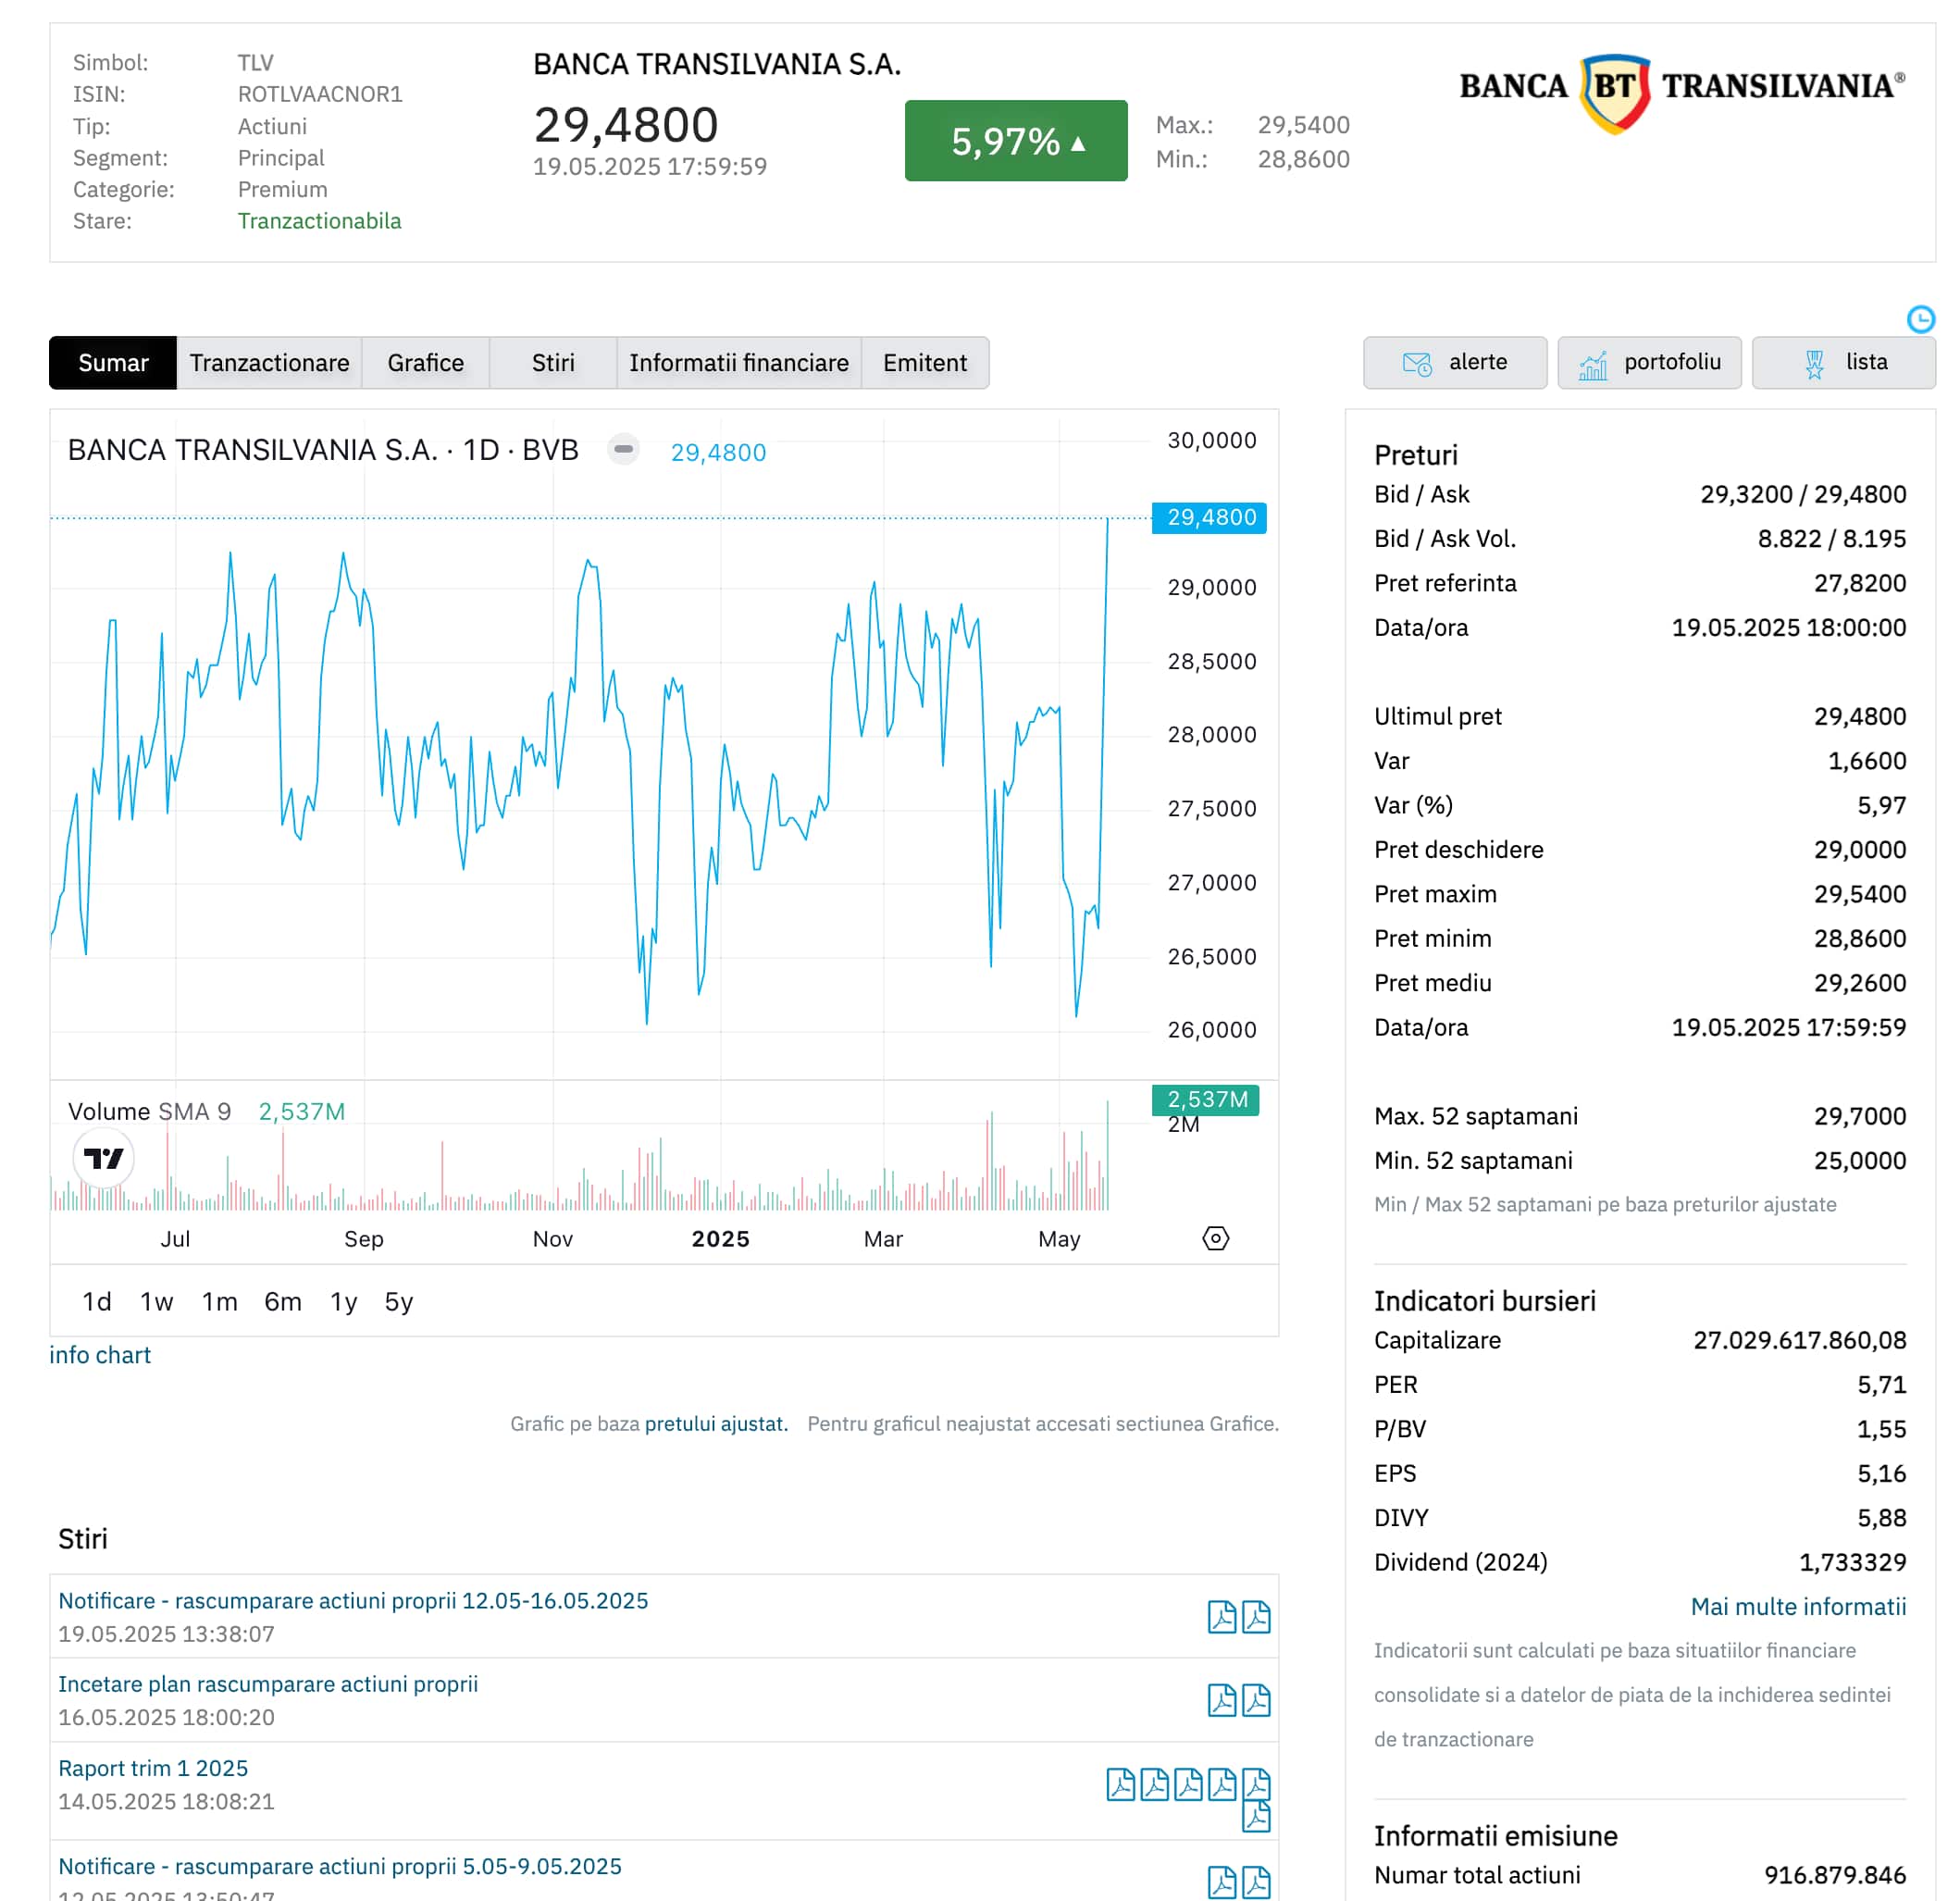Click Capitalizare value 27.029.617.860,08

coord(1799,1340)
